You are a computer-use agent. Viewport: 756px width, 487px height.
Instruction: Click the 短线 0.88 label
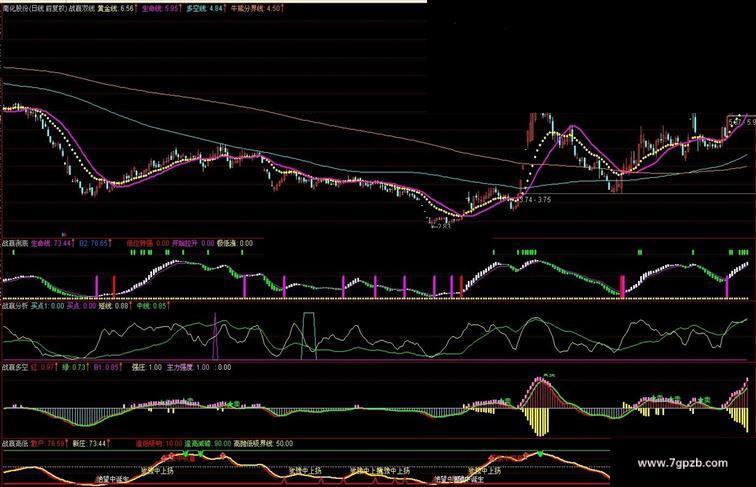[x=114, y=306]
